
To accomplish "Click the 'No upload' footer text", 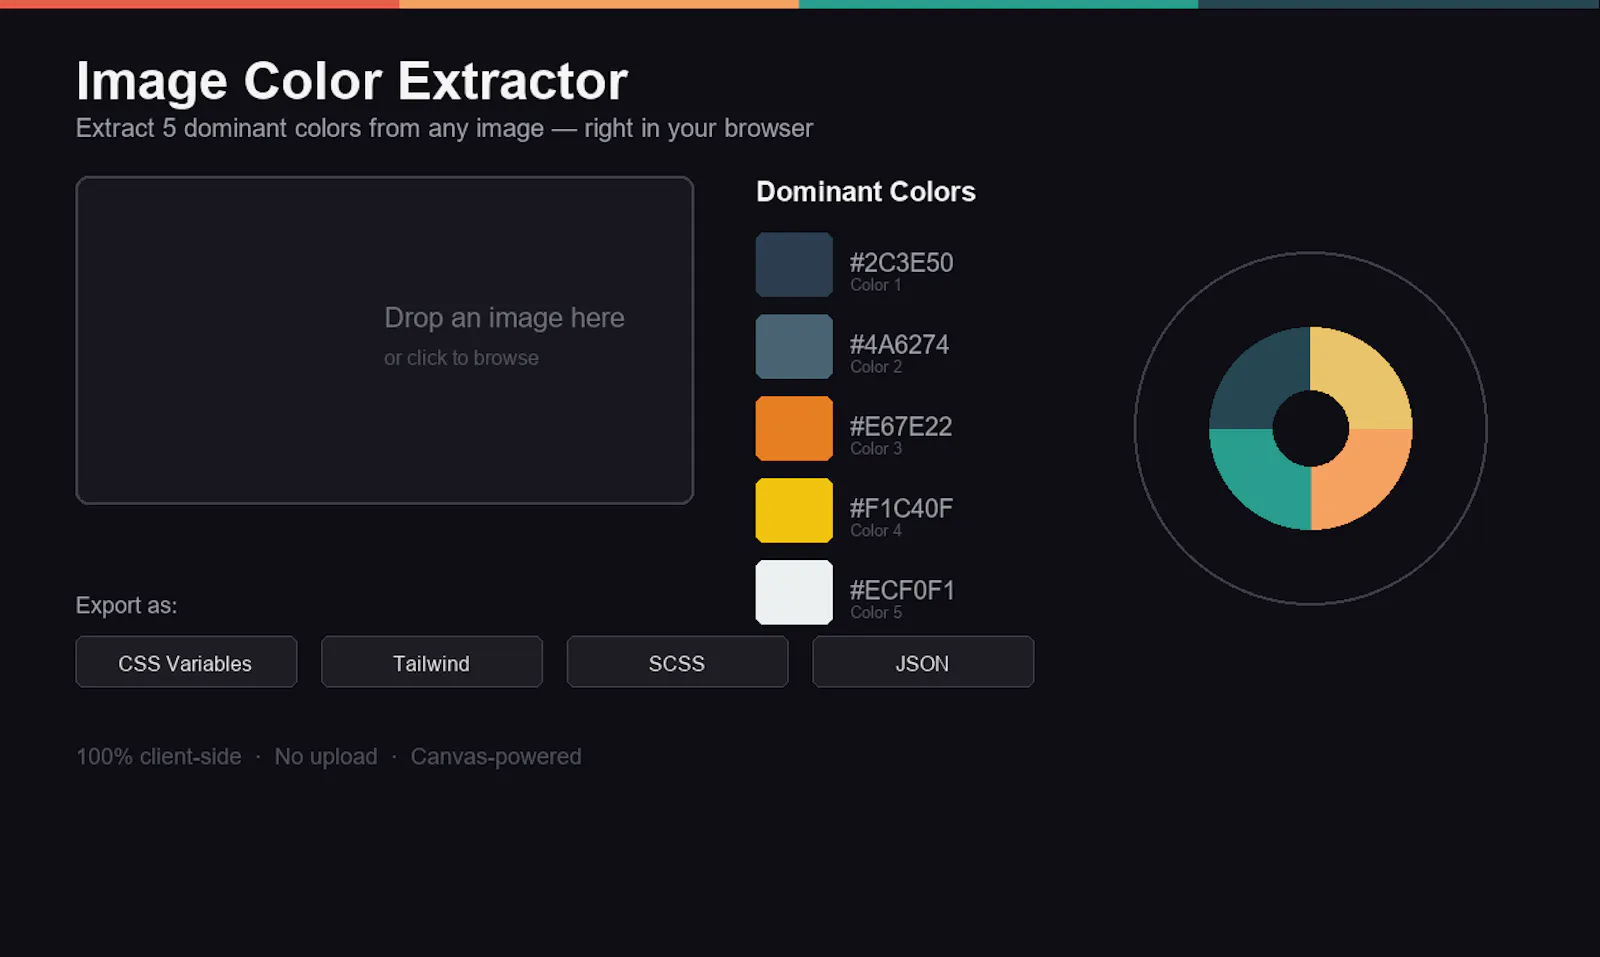I will (326, 756).
